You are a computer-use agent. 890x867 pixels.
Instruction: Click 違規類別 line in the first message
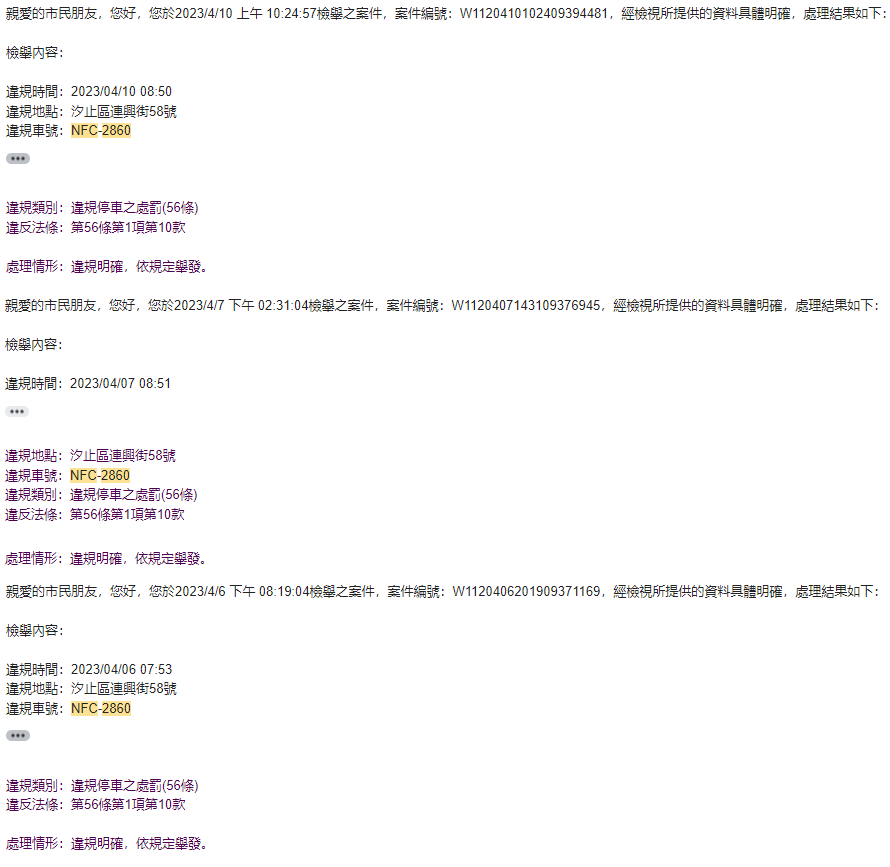tap(102, 208)
